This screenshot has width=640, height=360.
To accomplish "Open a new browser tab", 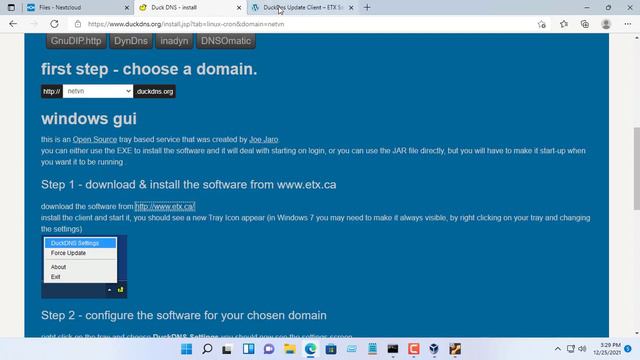I will 367,7.
